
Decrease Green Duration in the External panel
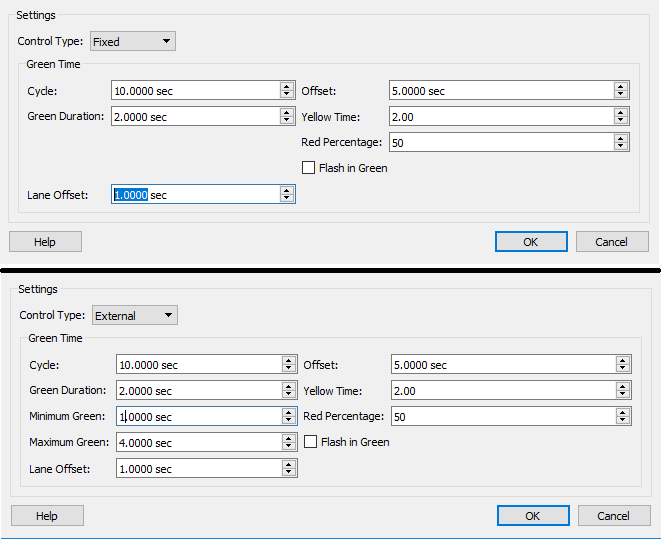point(289,395)
